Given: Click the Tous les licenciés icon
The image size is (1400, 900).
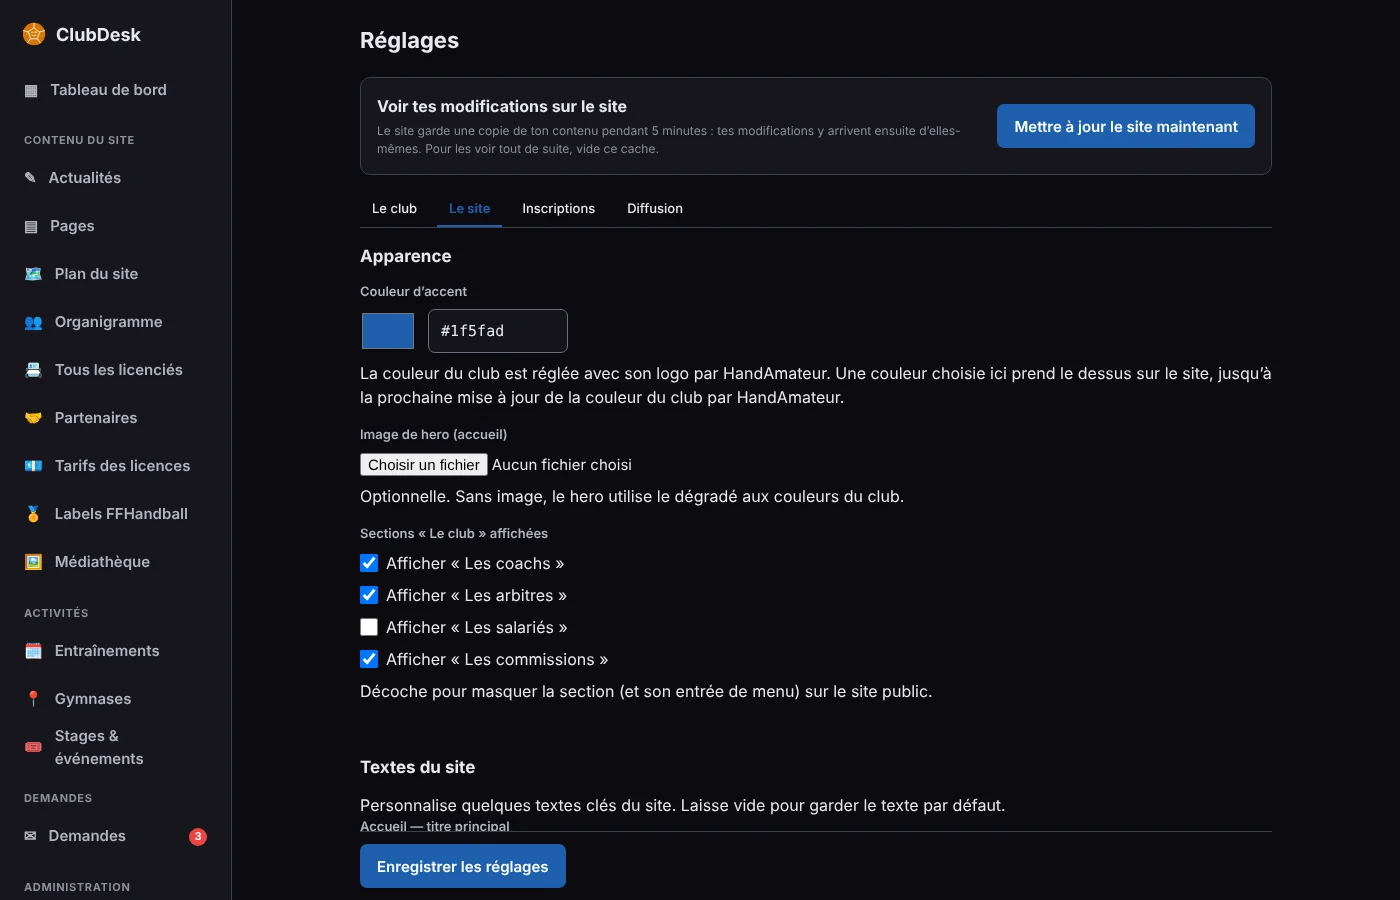Looking at the screenshot, I should tap(33, 370).
